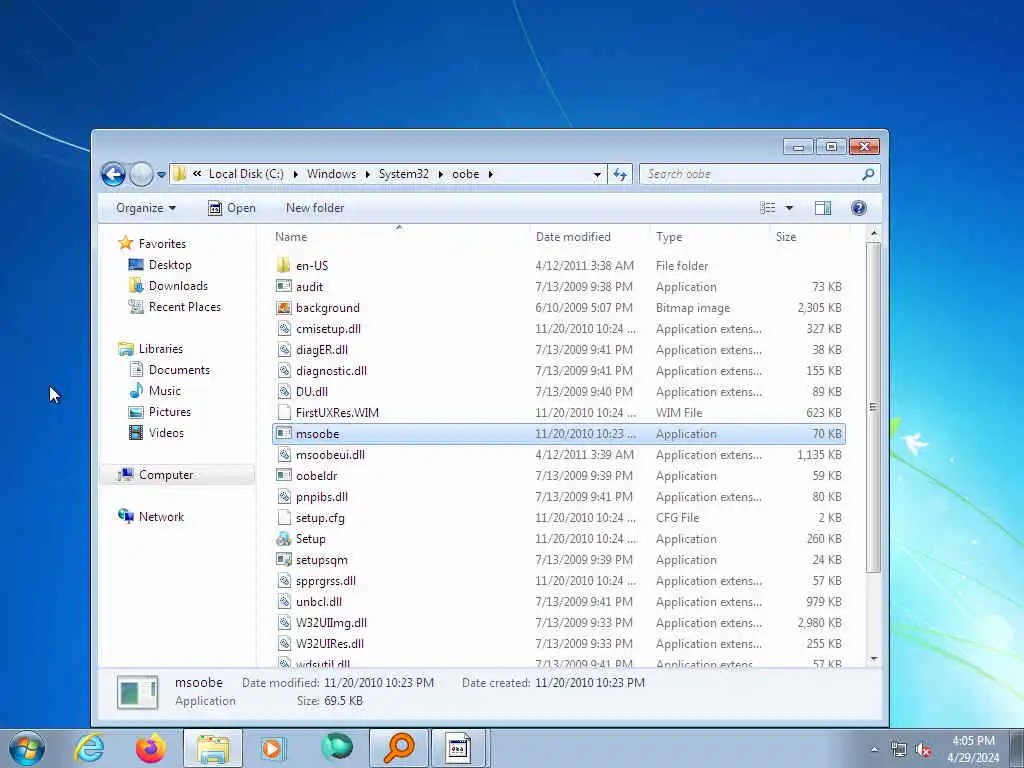Select Local Disk (C:) in address bar

coord(246,174)
